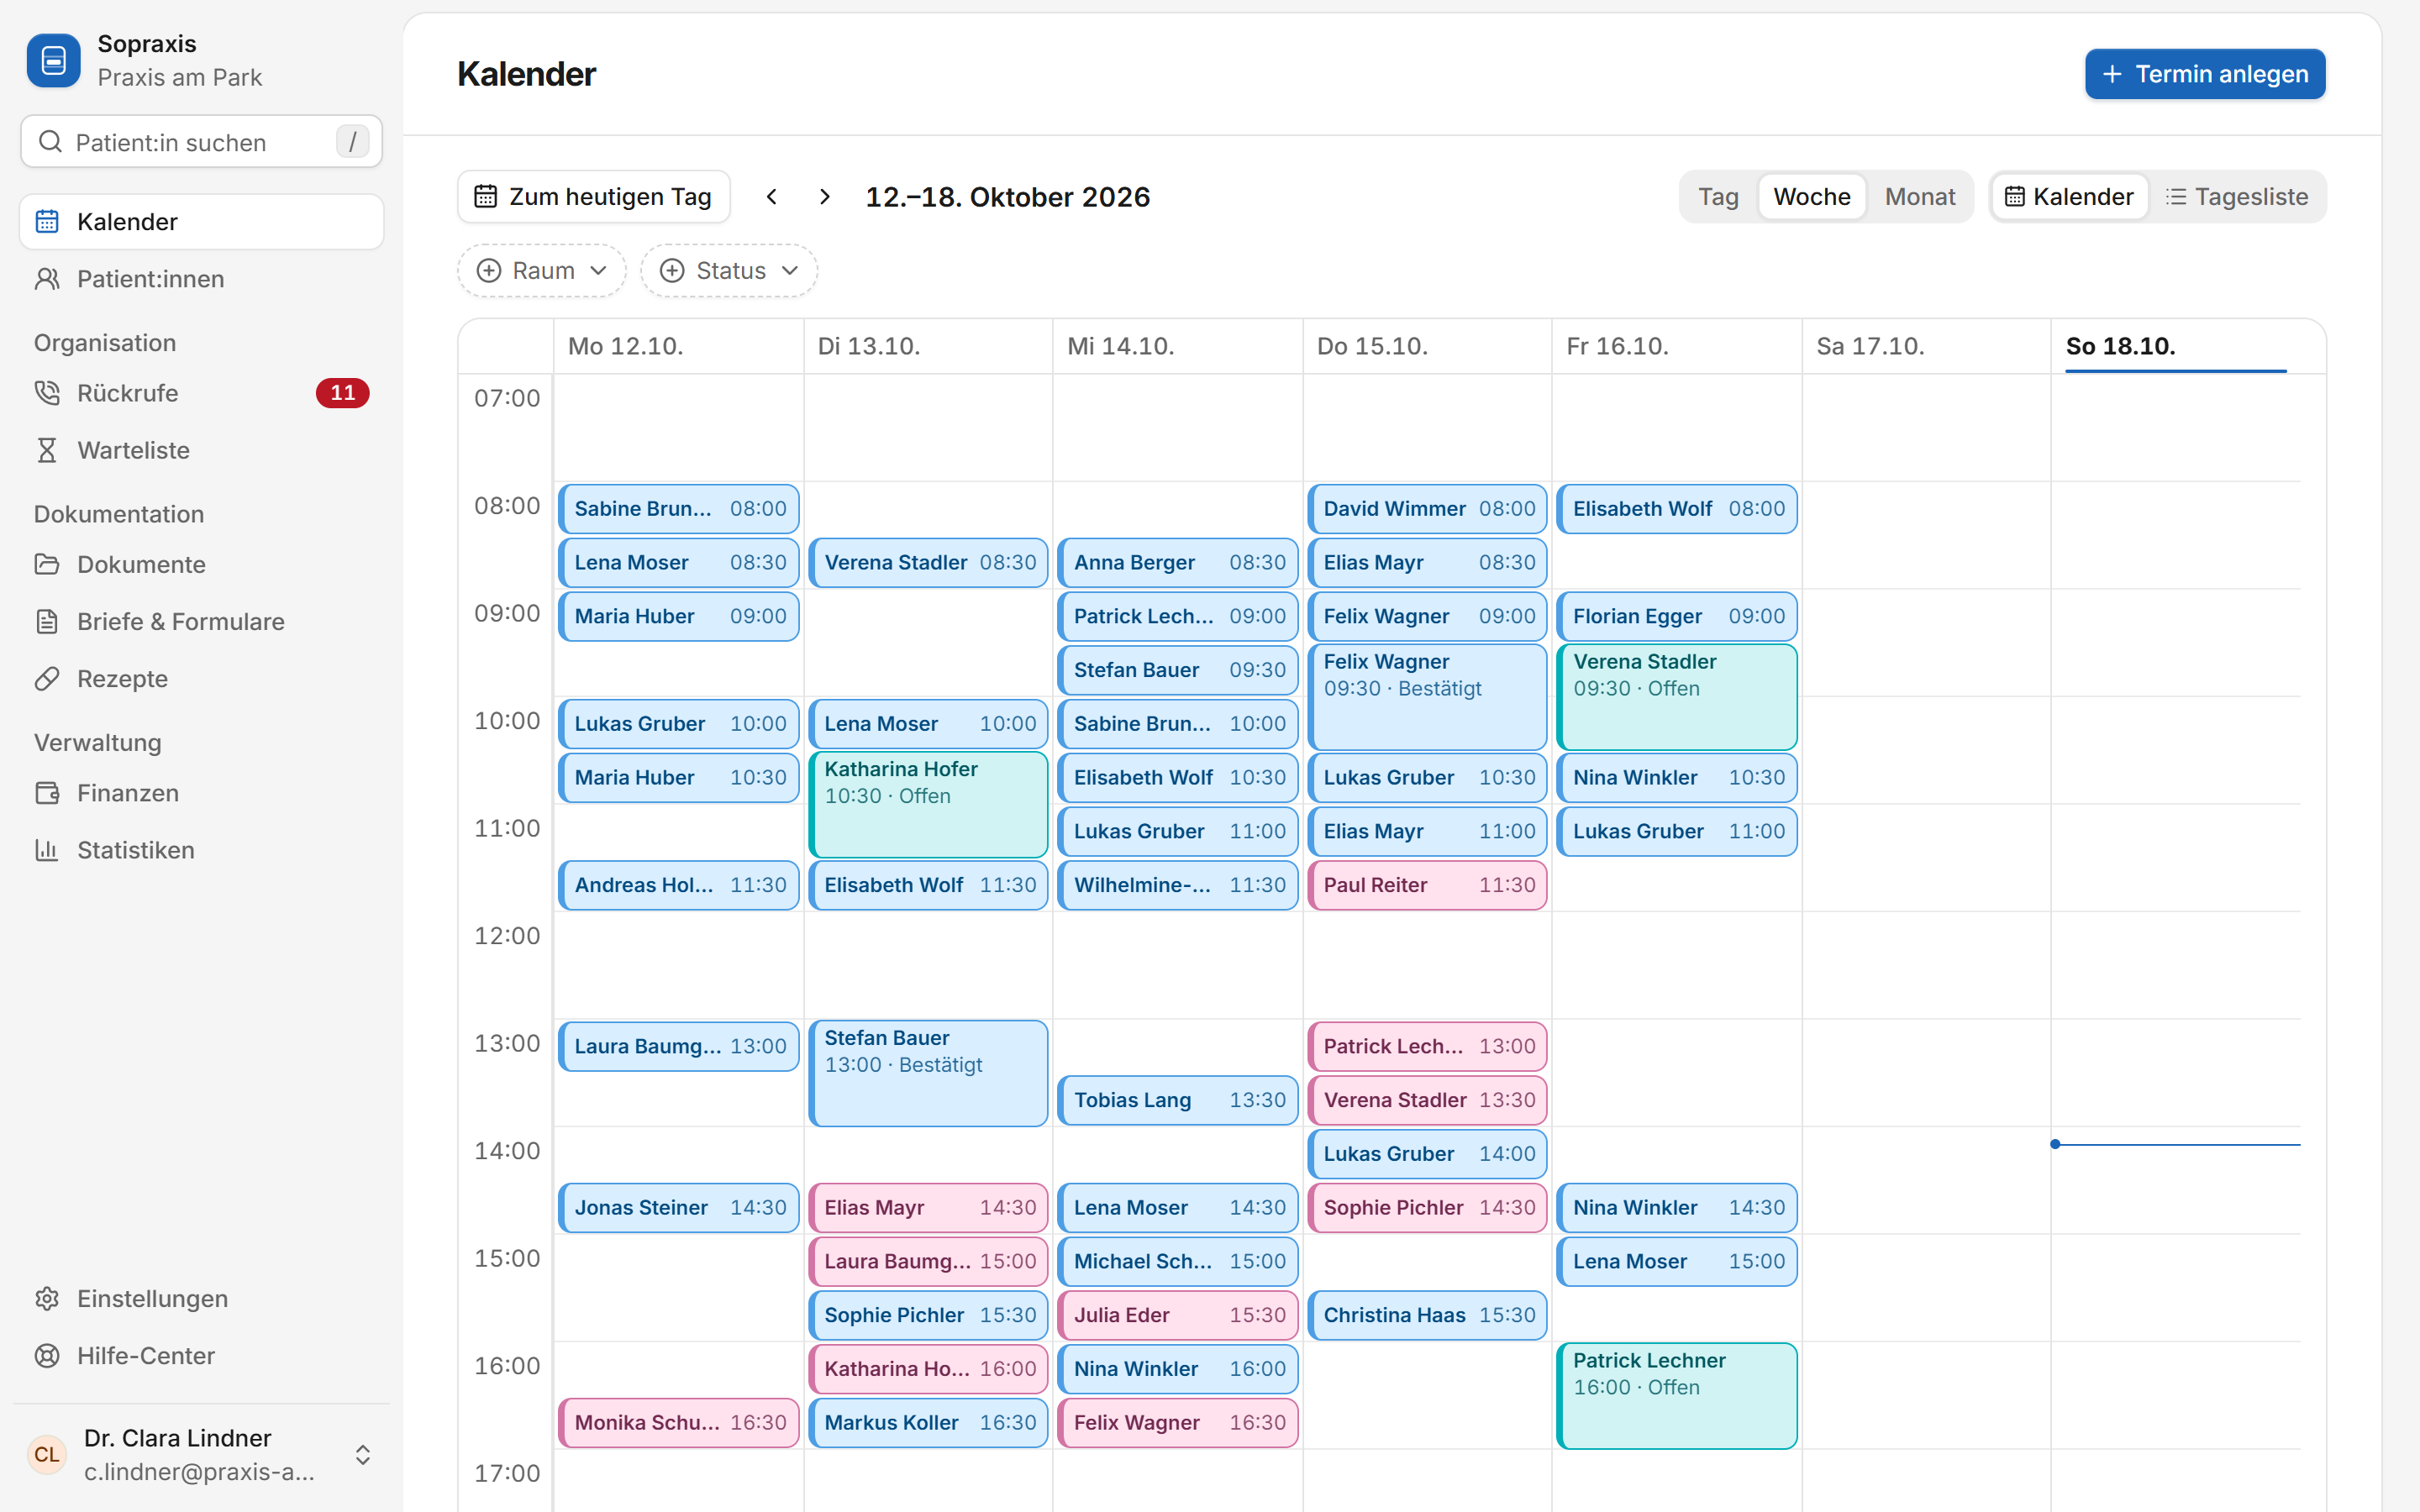Open the Warteliste page
Image resolution: width=2420 pixels, height=1512 pixels.
201,450
